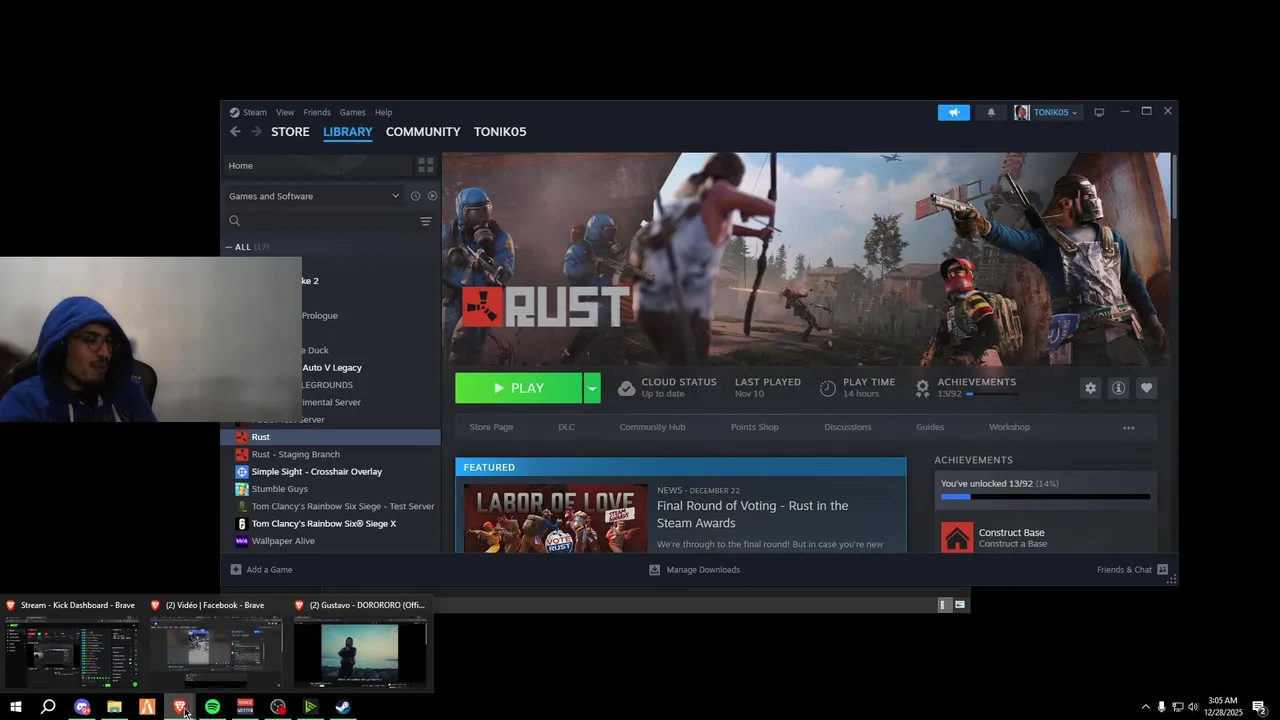The width and height of the screenshot is (1280, 720).
Task: Go to the STORE tab
Action: tap(290, 131)
